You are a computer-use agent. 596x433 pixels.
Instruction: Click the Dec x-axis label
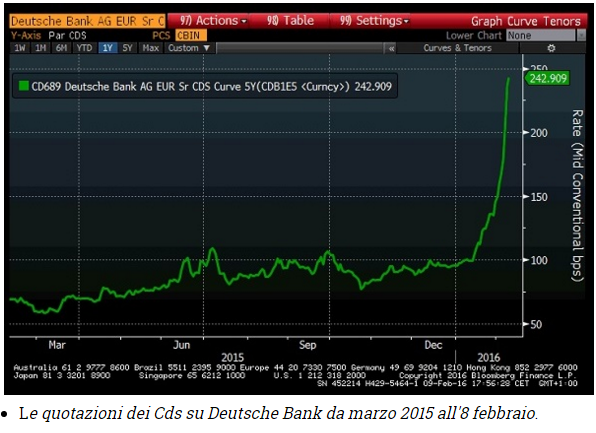pos(433,345)
